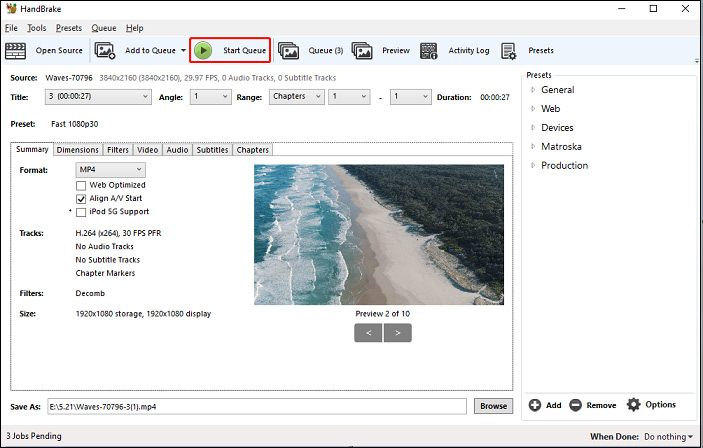
Task: Click the 'Decomb' filter text
Action: tap(90, 293)
